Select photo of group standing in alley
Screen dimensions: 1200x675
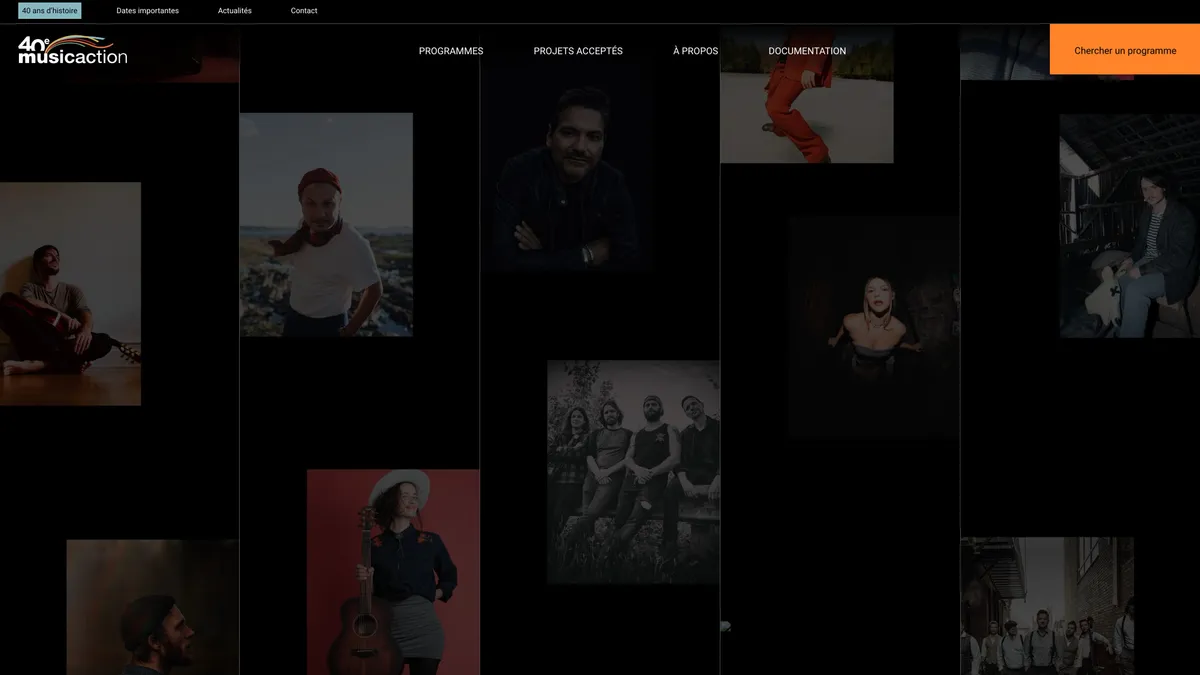pos(1047,606)
